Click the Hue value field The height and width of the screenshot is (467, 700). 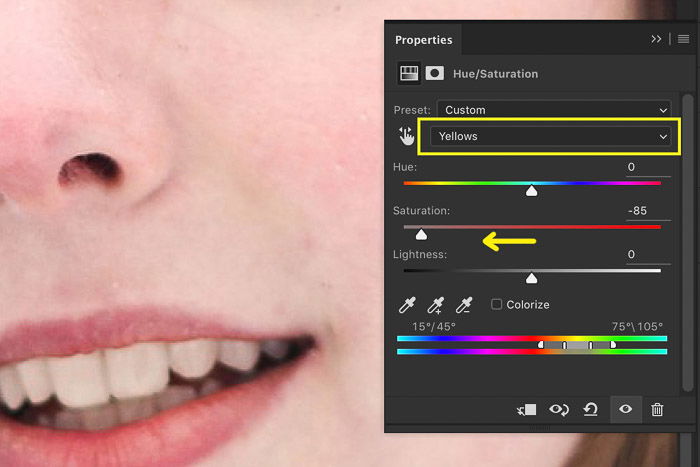click(648, 167)
